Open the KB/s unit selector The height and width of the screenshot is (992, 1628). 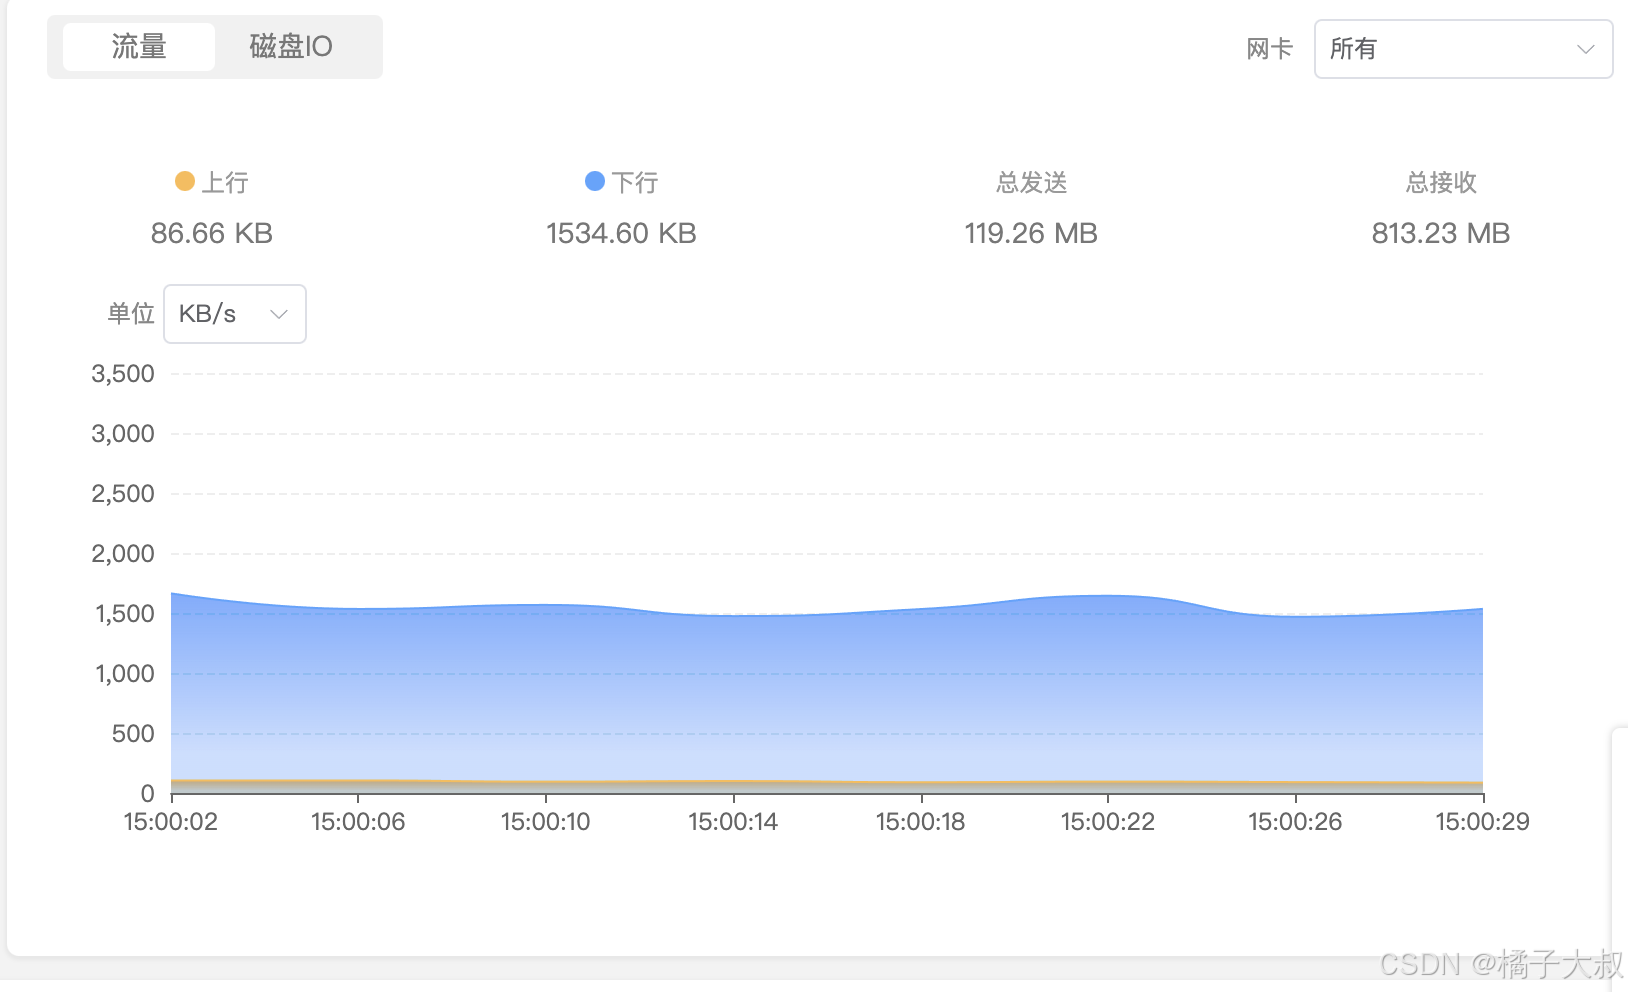coord(234,313)
